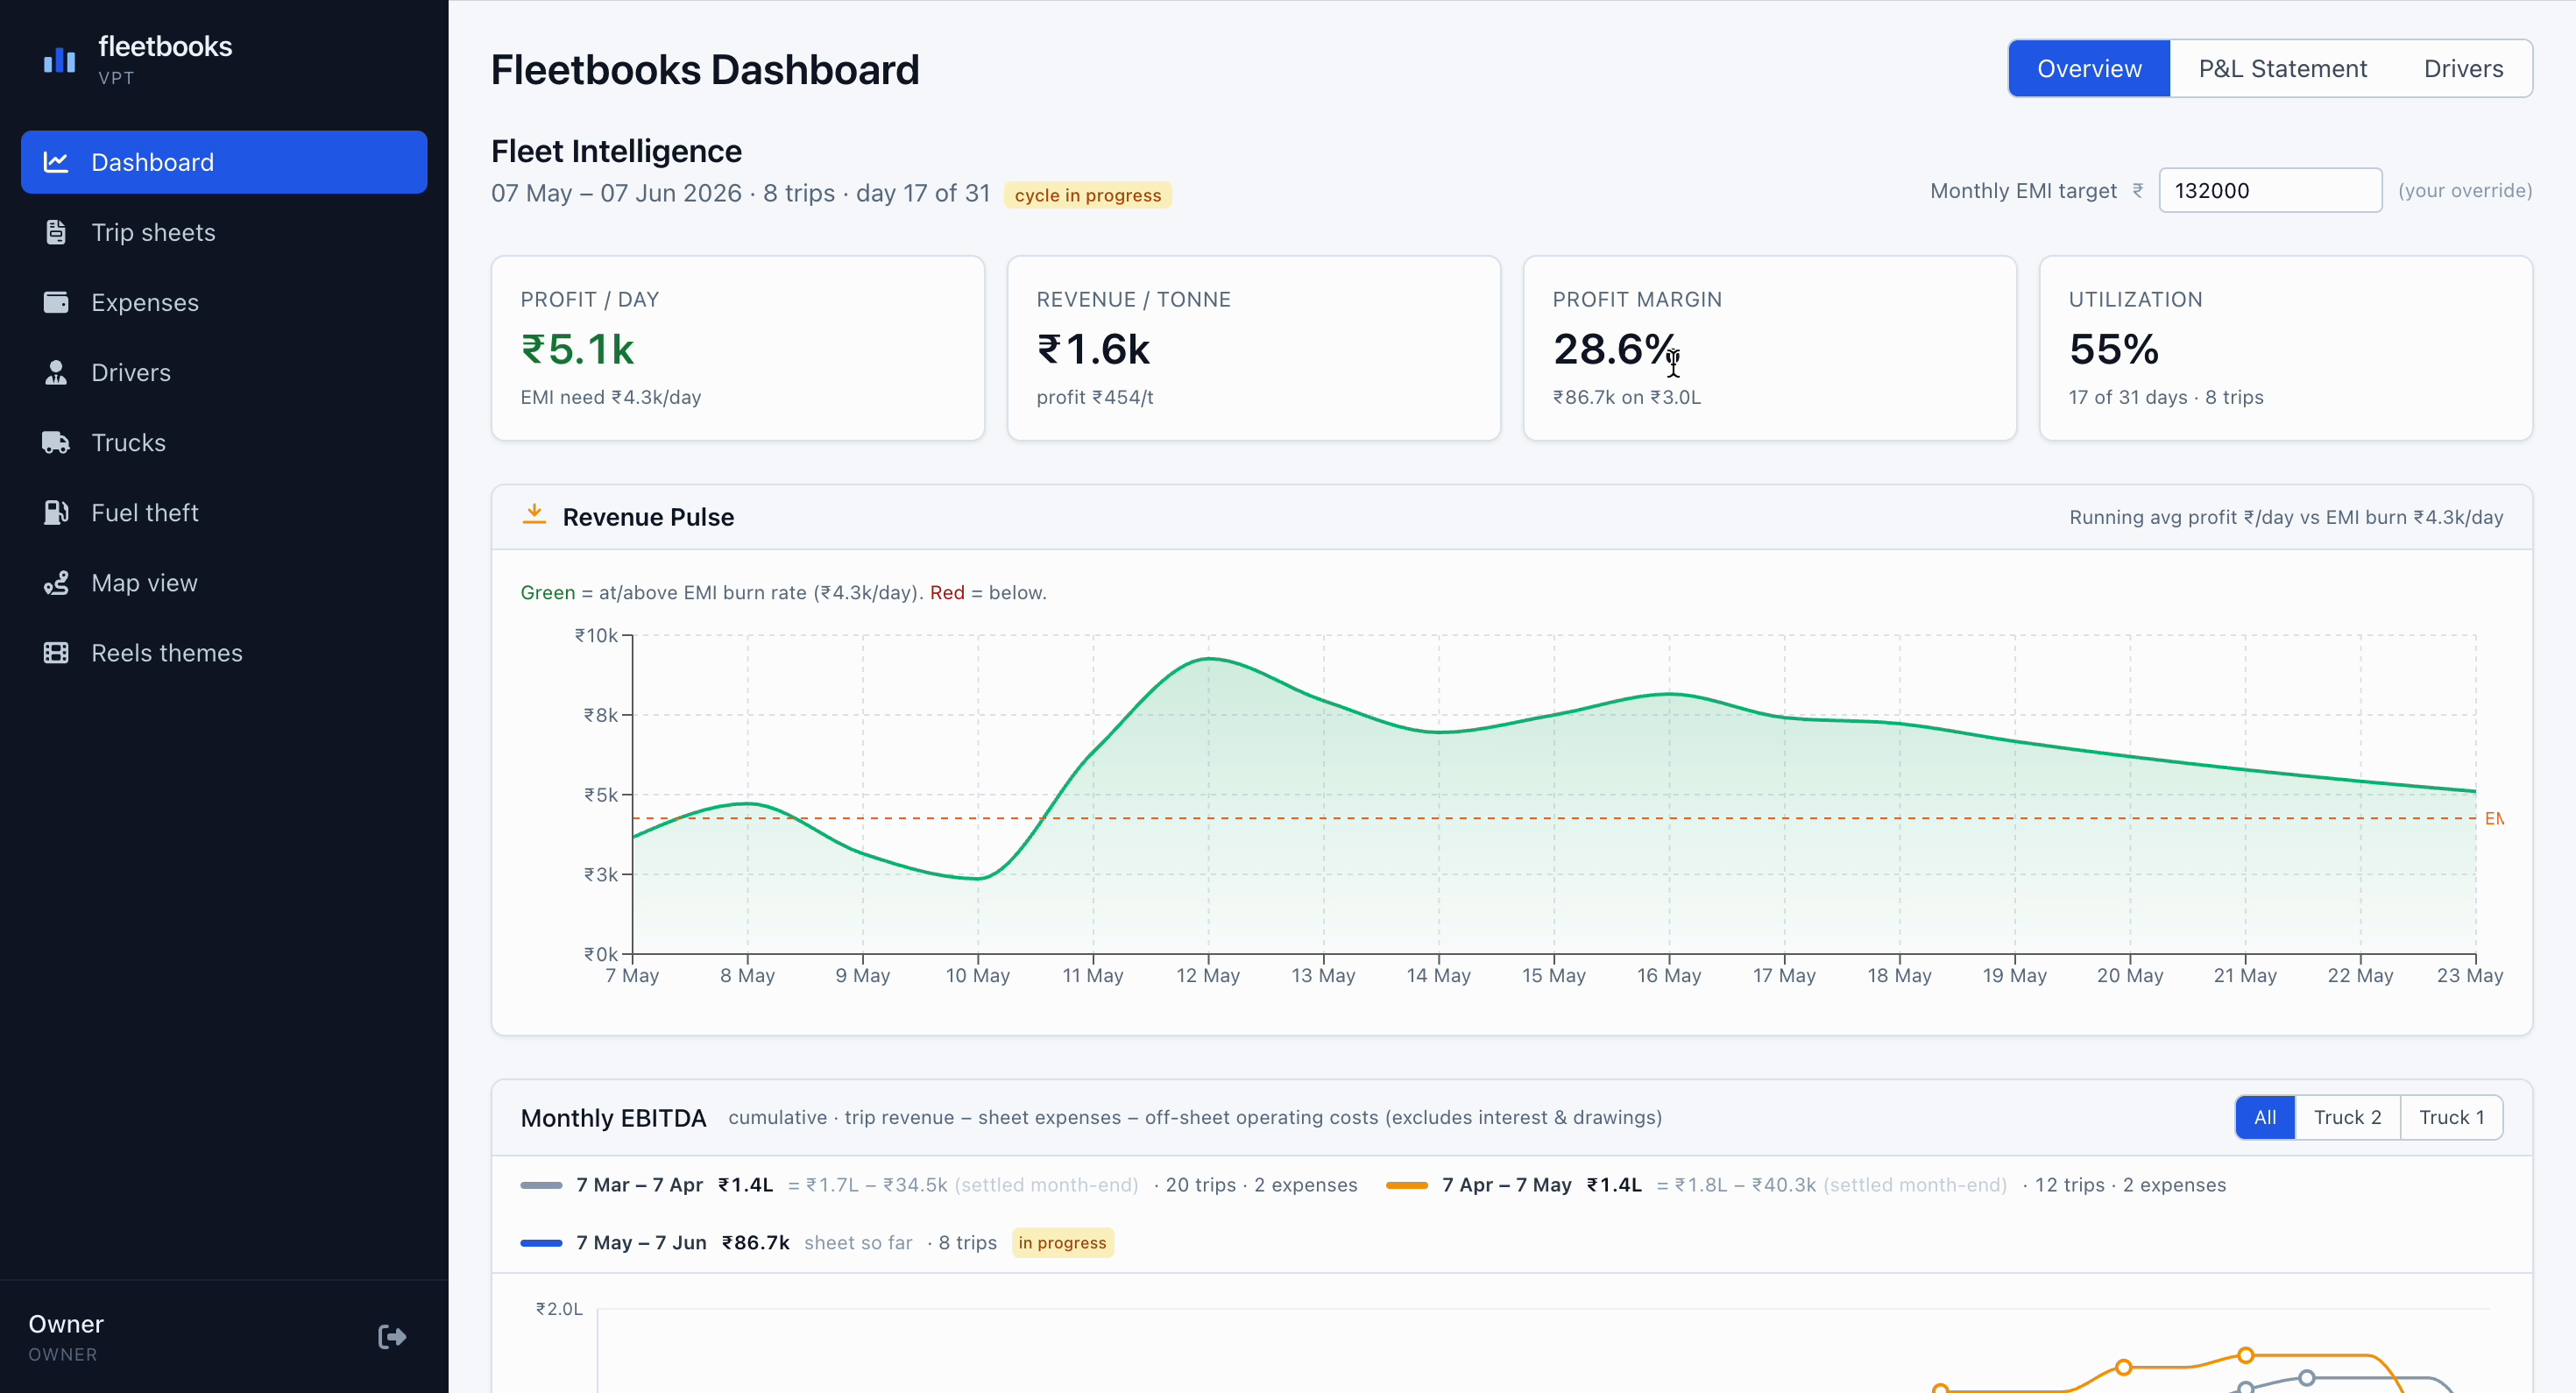Click the Expenses wallet icon

pyautogui.click(x=56, y=302)
